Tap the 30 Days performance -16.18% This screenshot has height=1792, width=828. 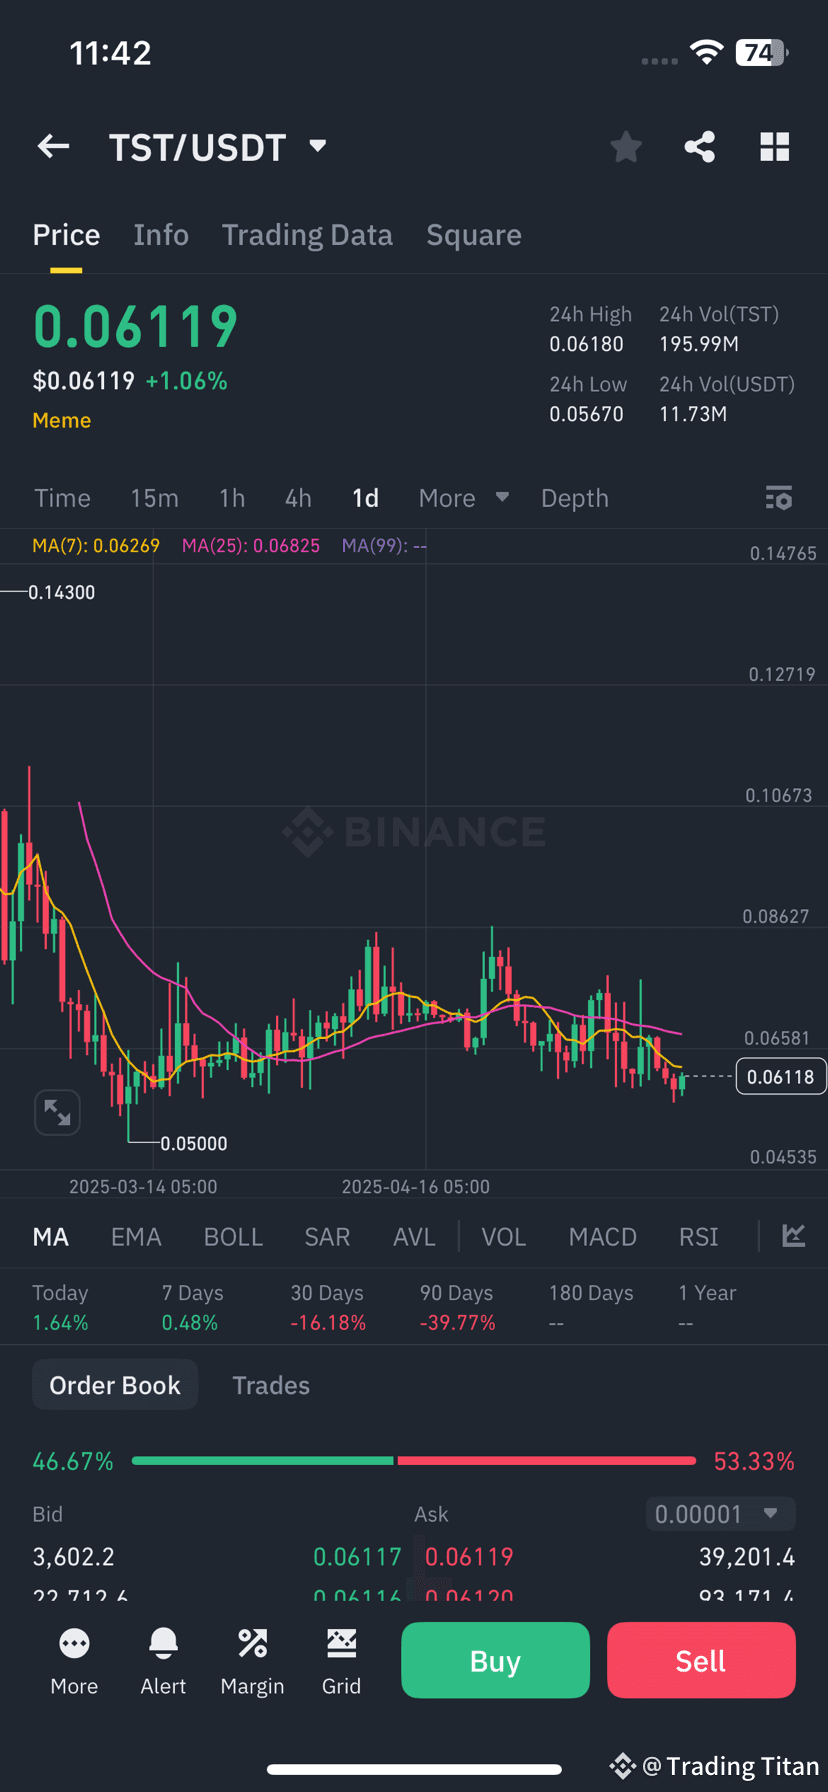point(328,1323)
